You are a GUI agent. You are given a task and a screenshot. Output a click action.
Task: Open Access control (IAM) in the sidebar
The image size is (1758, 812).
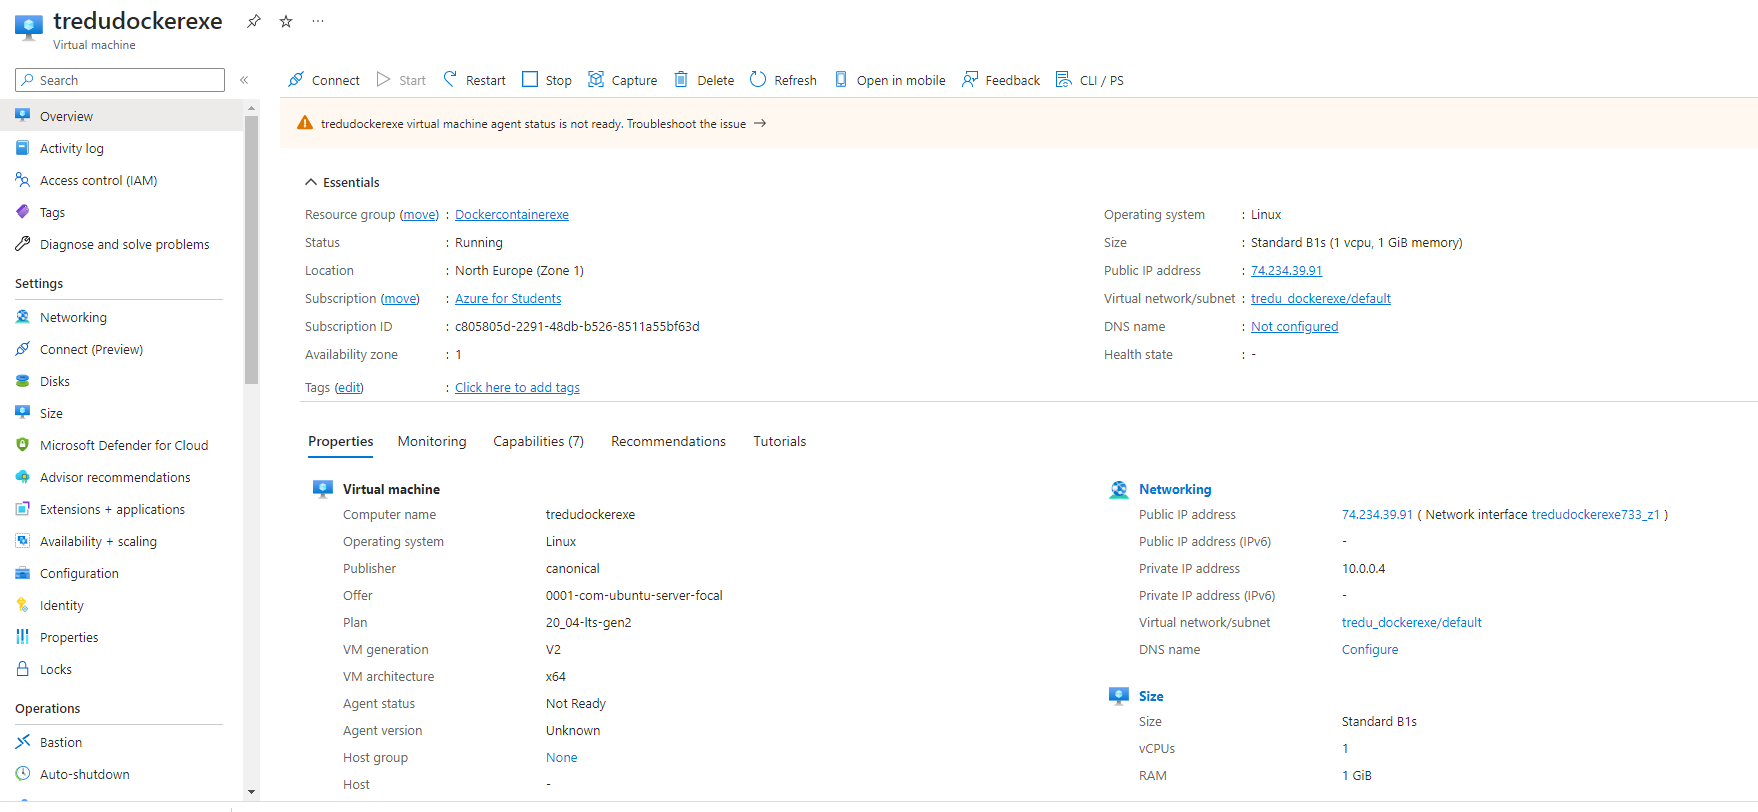click(x=121, y=180)
